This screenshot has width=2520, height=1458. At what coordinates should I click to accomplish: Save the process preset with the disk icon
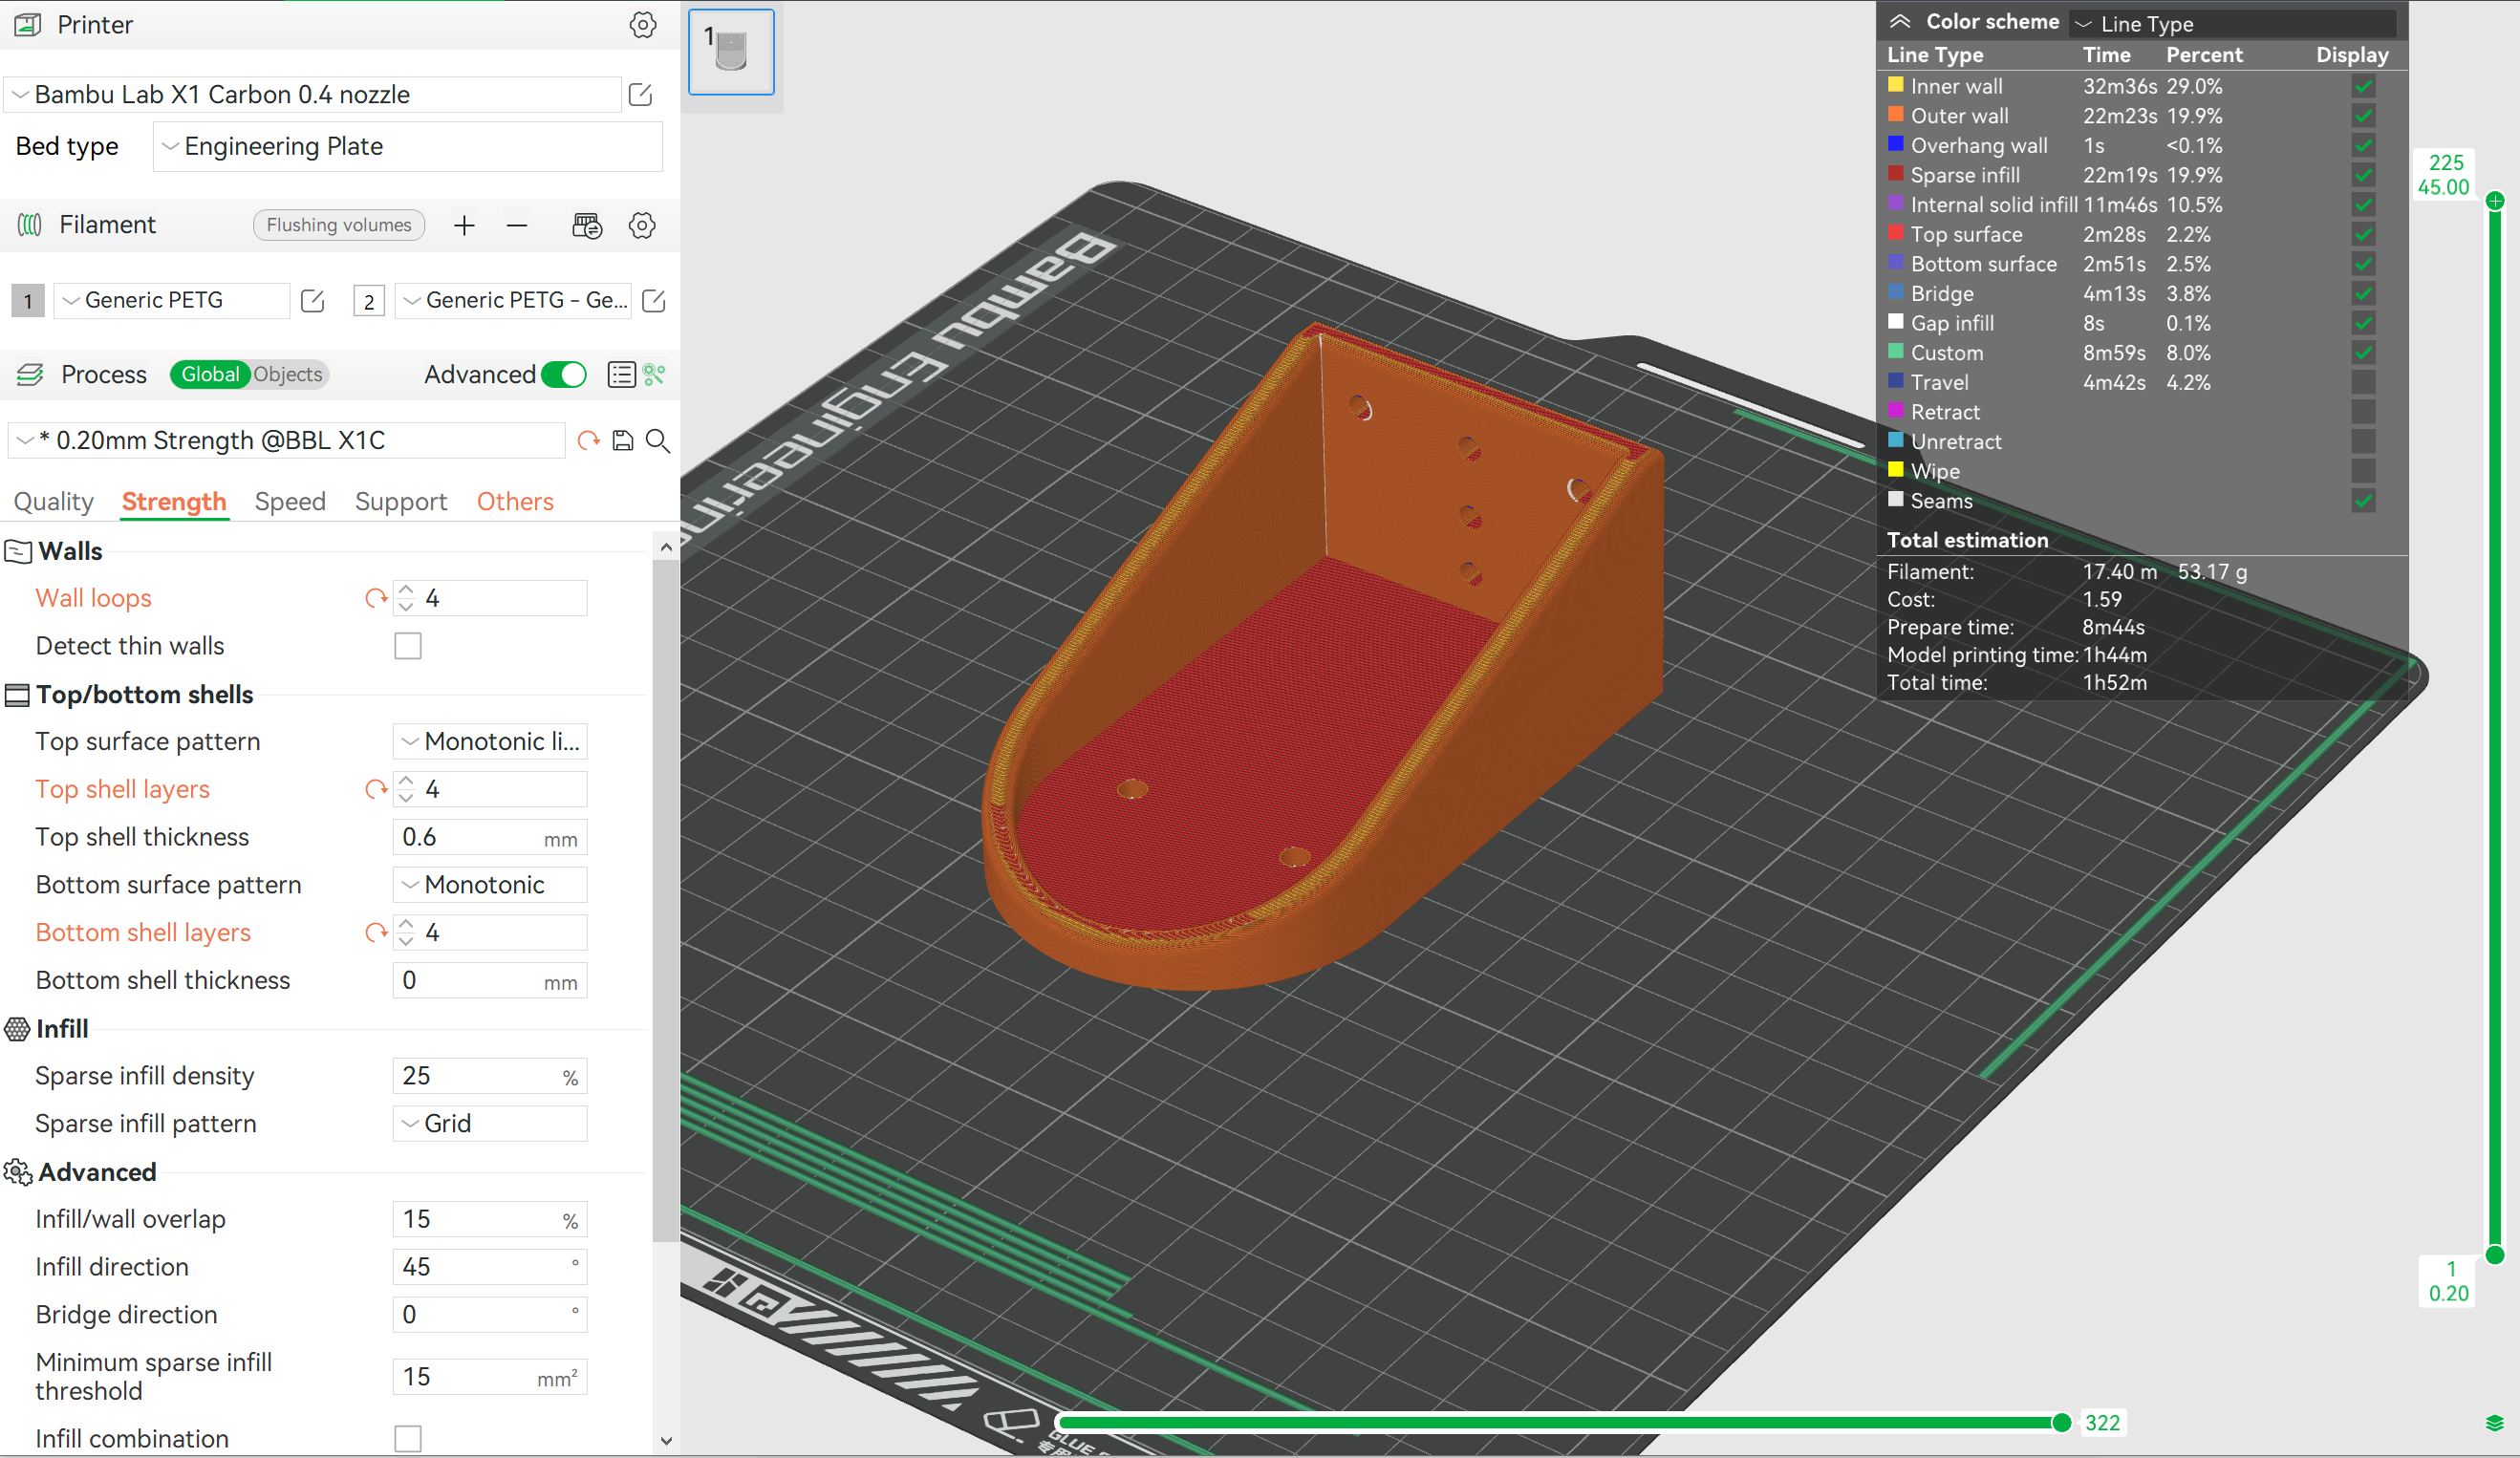coord(623,441)
